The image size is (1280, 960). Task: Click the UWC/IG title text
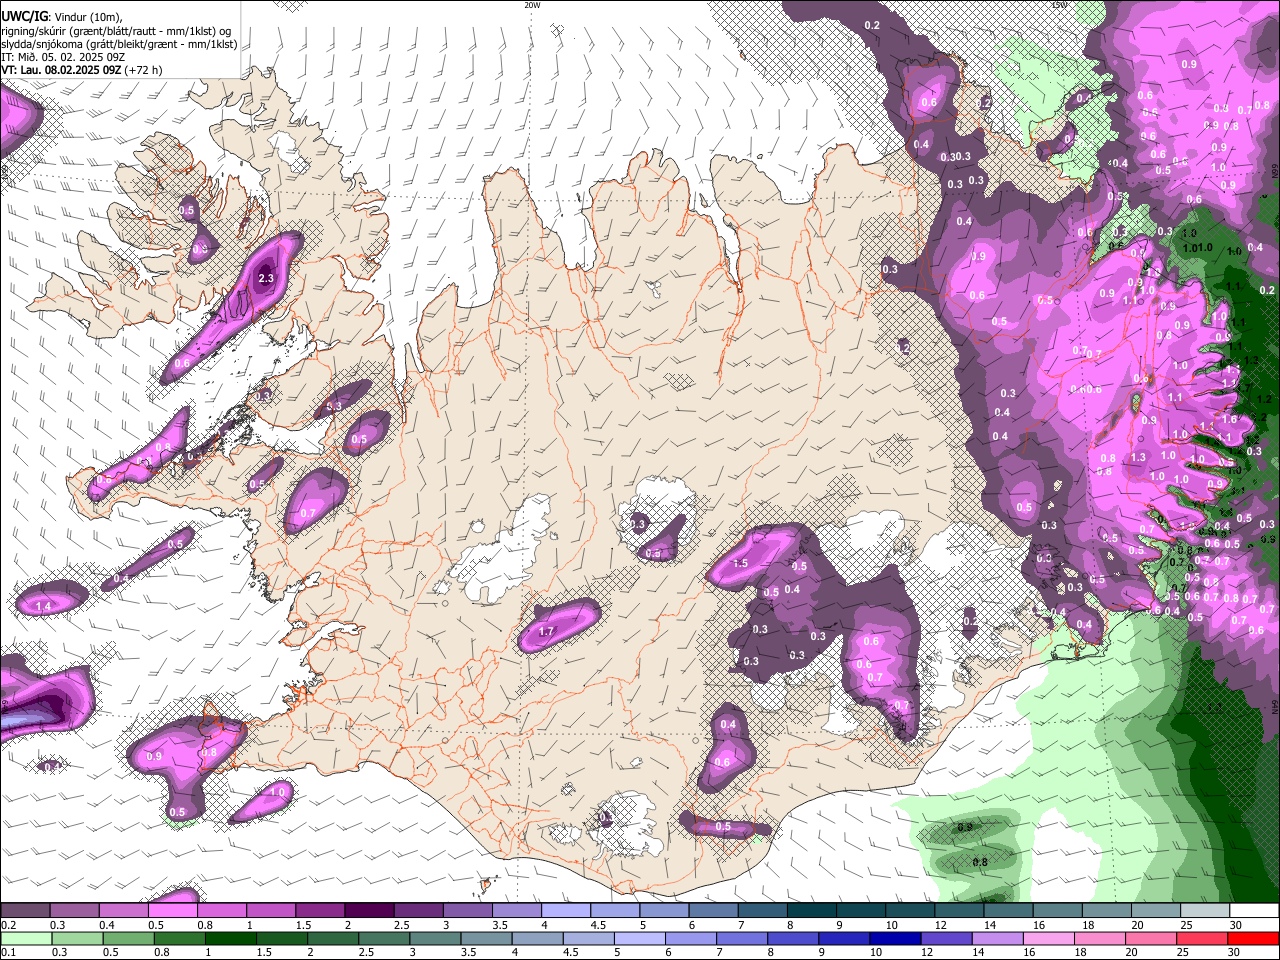click(24, 16)
